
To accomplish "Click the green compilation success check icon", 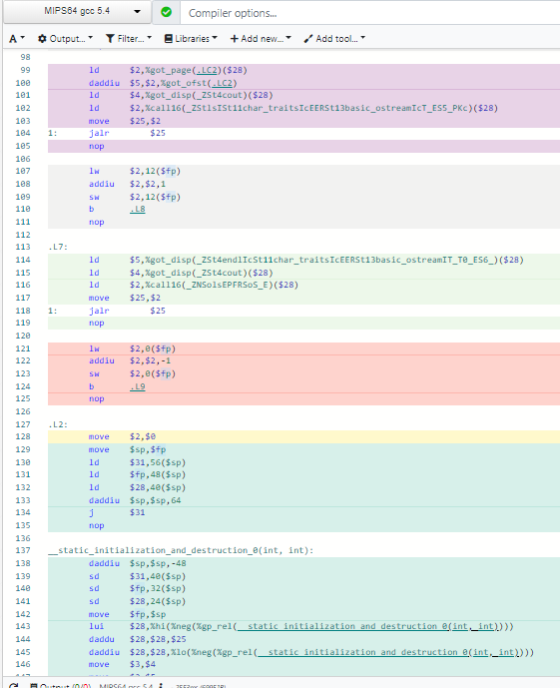I will [x=166, y=12].
